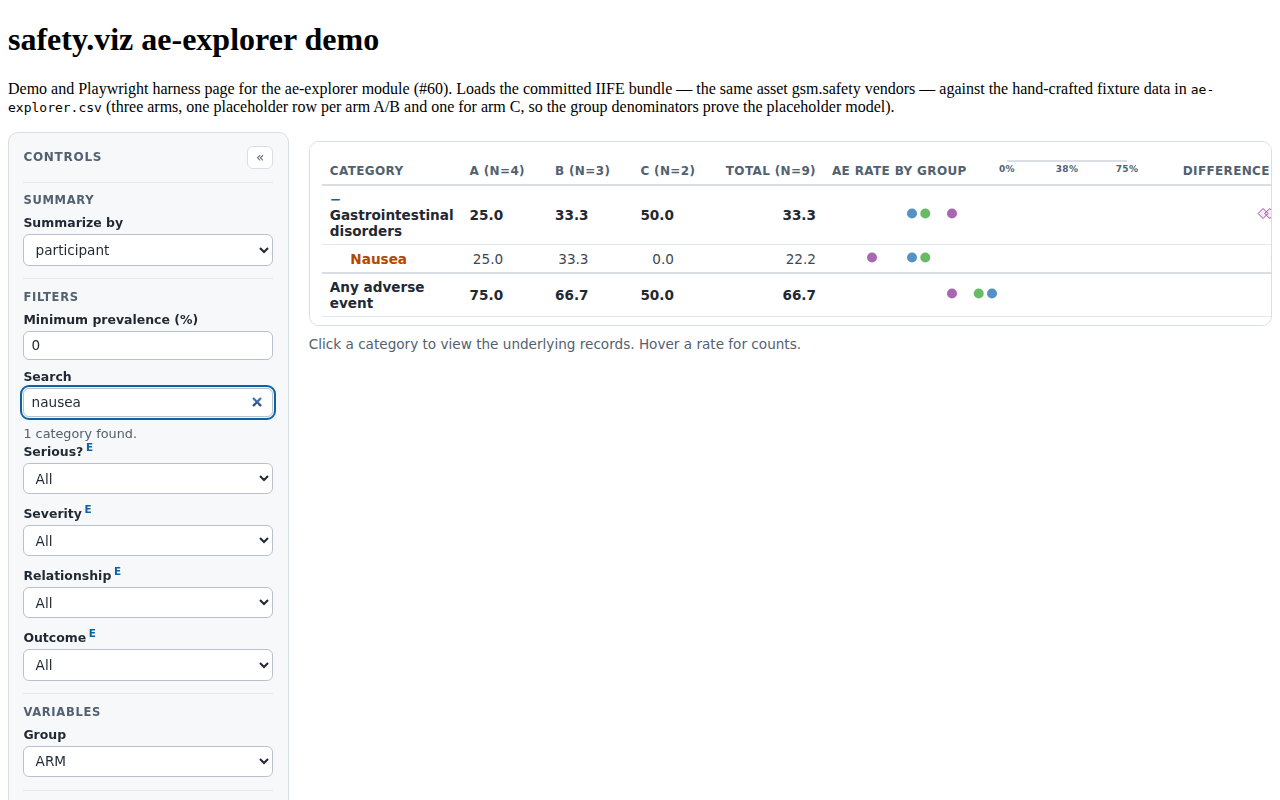This screenshot has height=800, width=1280.
Task: Click the CONTROLS panel heading
Action: tap(63, 157)
